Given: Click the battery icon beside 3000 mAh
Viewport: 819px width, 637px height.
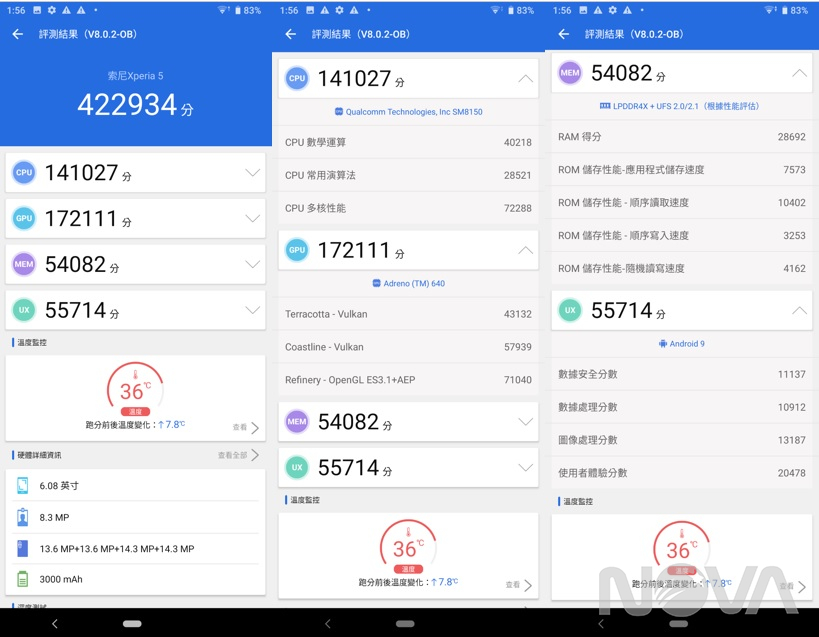Looking at the screenshot, I should (x=23, y=579).
